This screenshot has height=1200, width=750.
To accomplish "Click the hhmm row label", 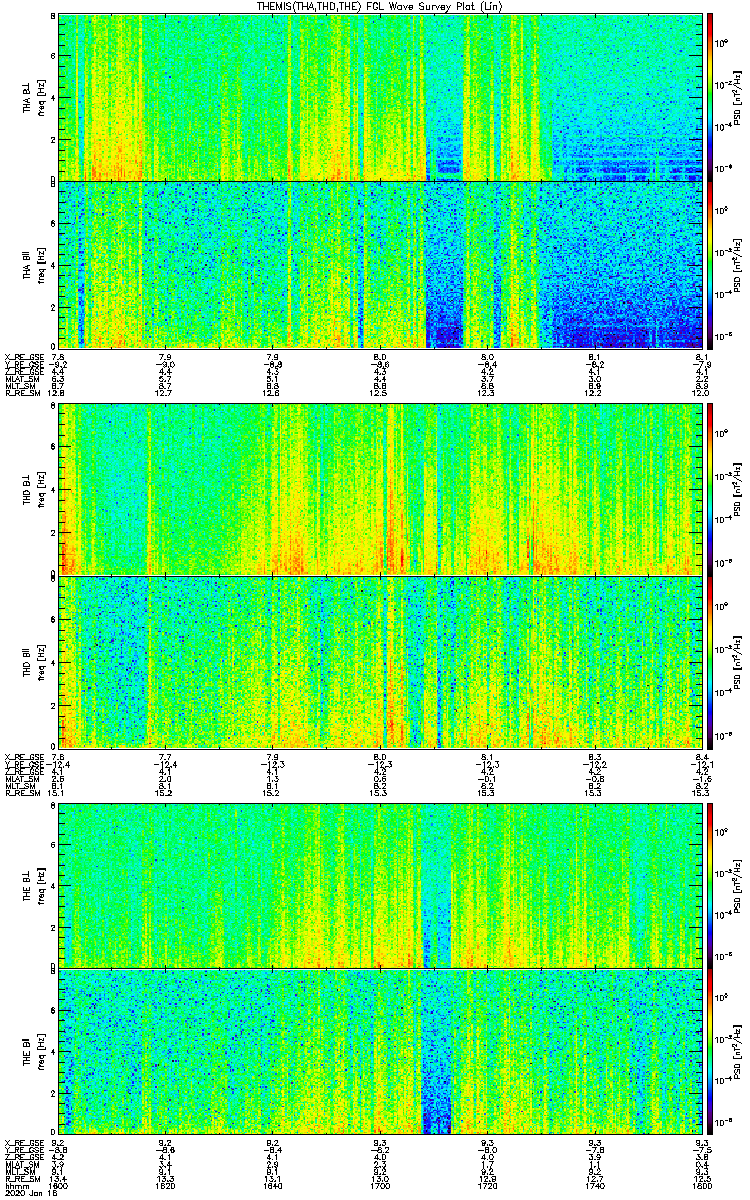I will pos(16,1185).
